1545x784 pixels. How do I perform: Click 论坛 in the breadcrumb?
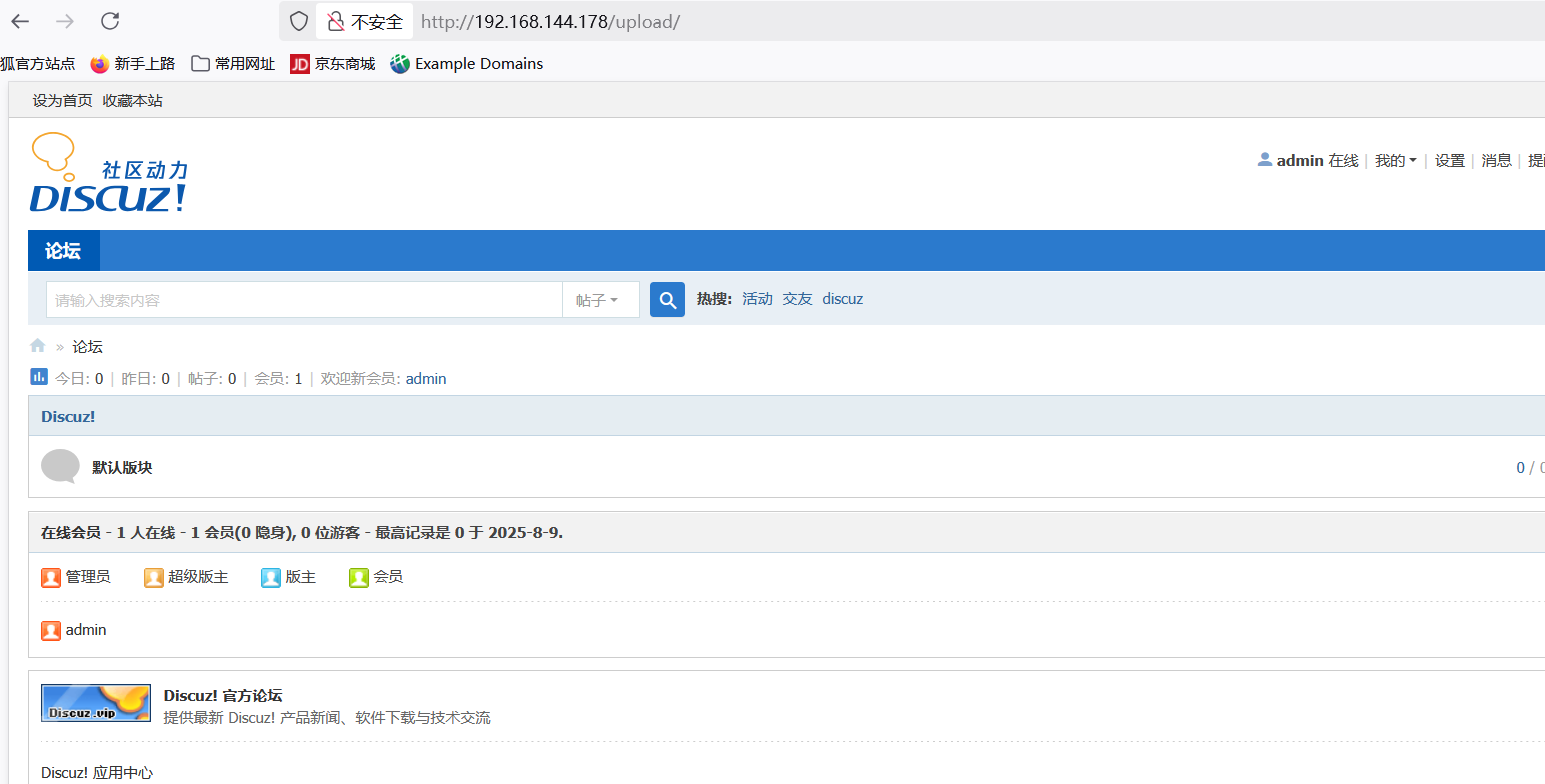point(87,347)
